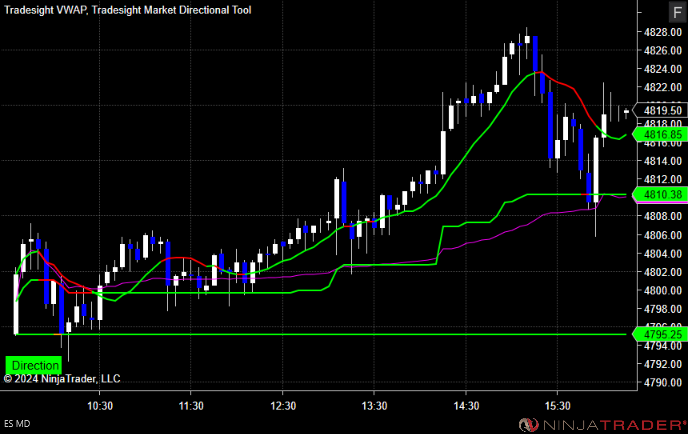Click the NinjaTrader logo

[602, 425]
